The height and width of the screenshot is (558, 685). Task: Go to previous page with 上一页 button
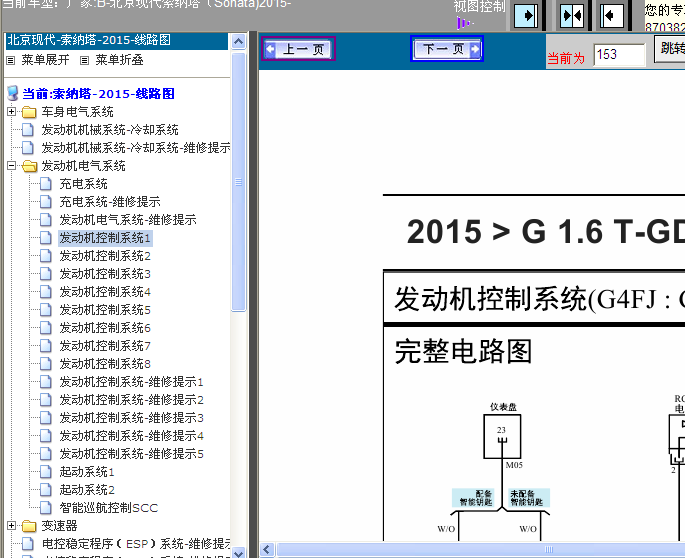(298, 49)
